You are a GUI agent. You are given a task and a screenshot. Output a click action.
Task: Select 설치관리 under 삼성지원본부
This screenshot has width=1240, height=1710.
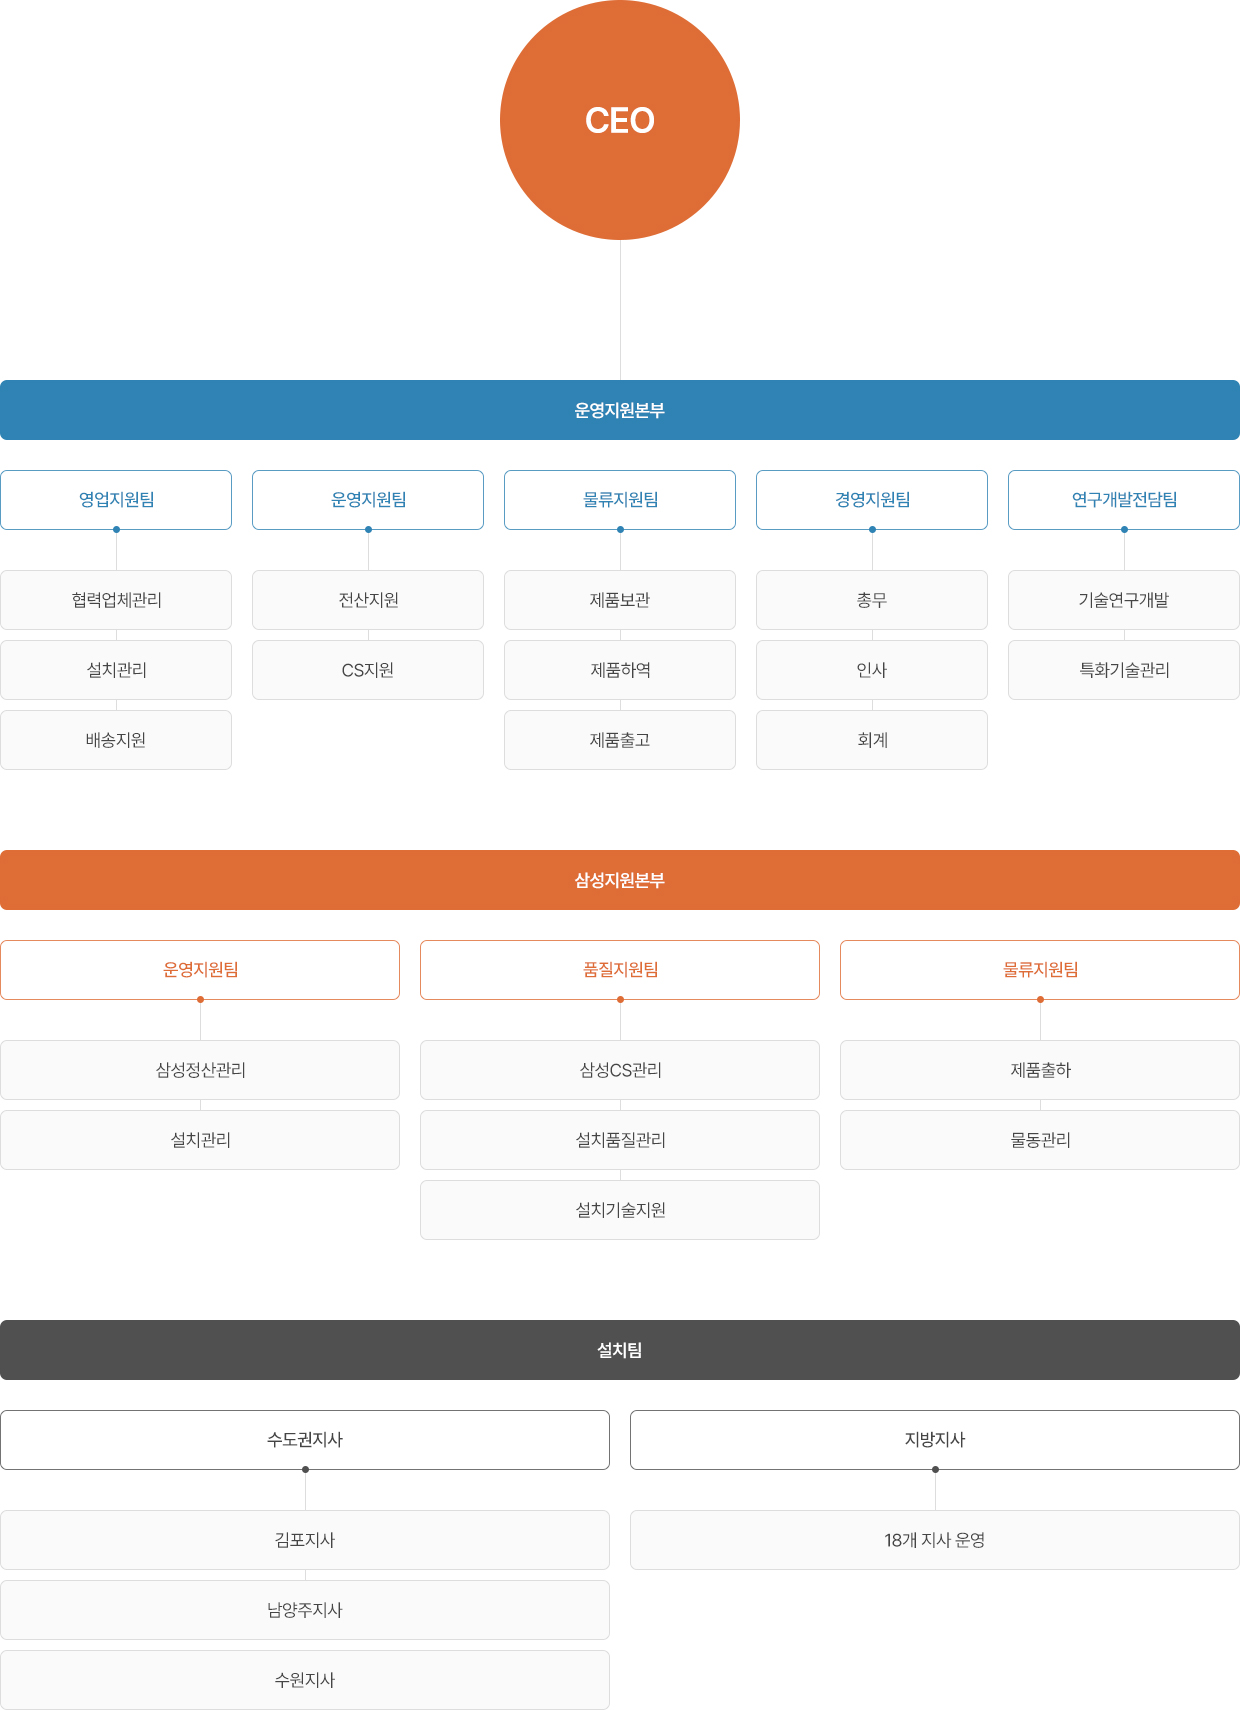tap(200, 1140)
